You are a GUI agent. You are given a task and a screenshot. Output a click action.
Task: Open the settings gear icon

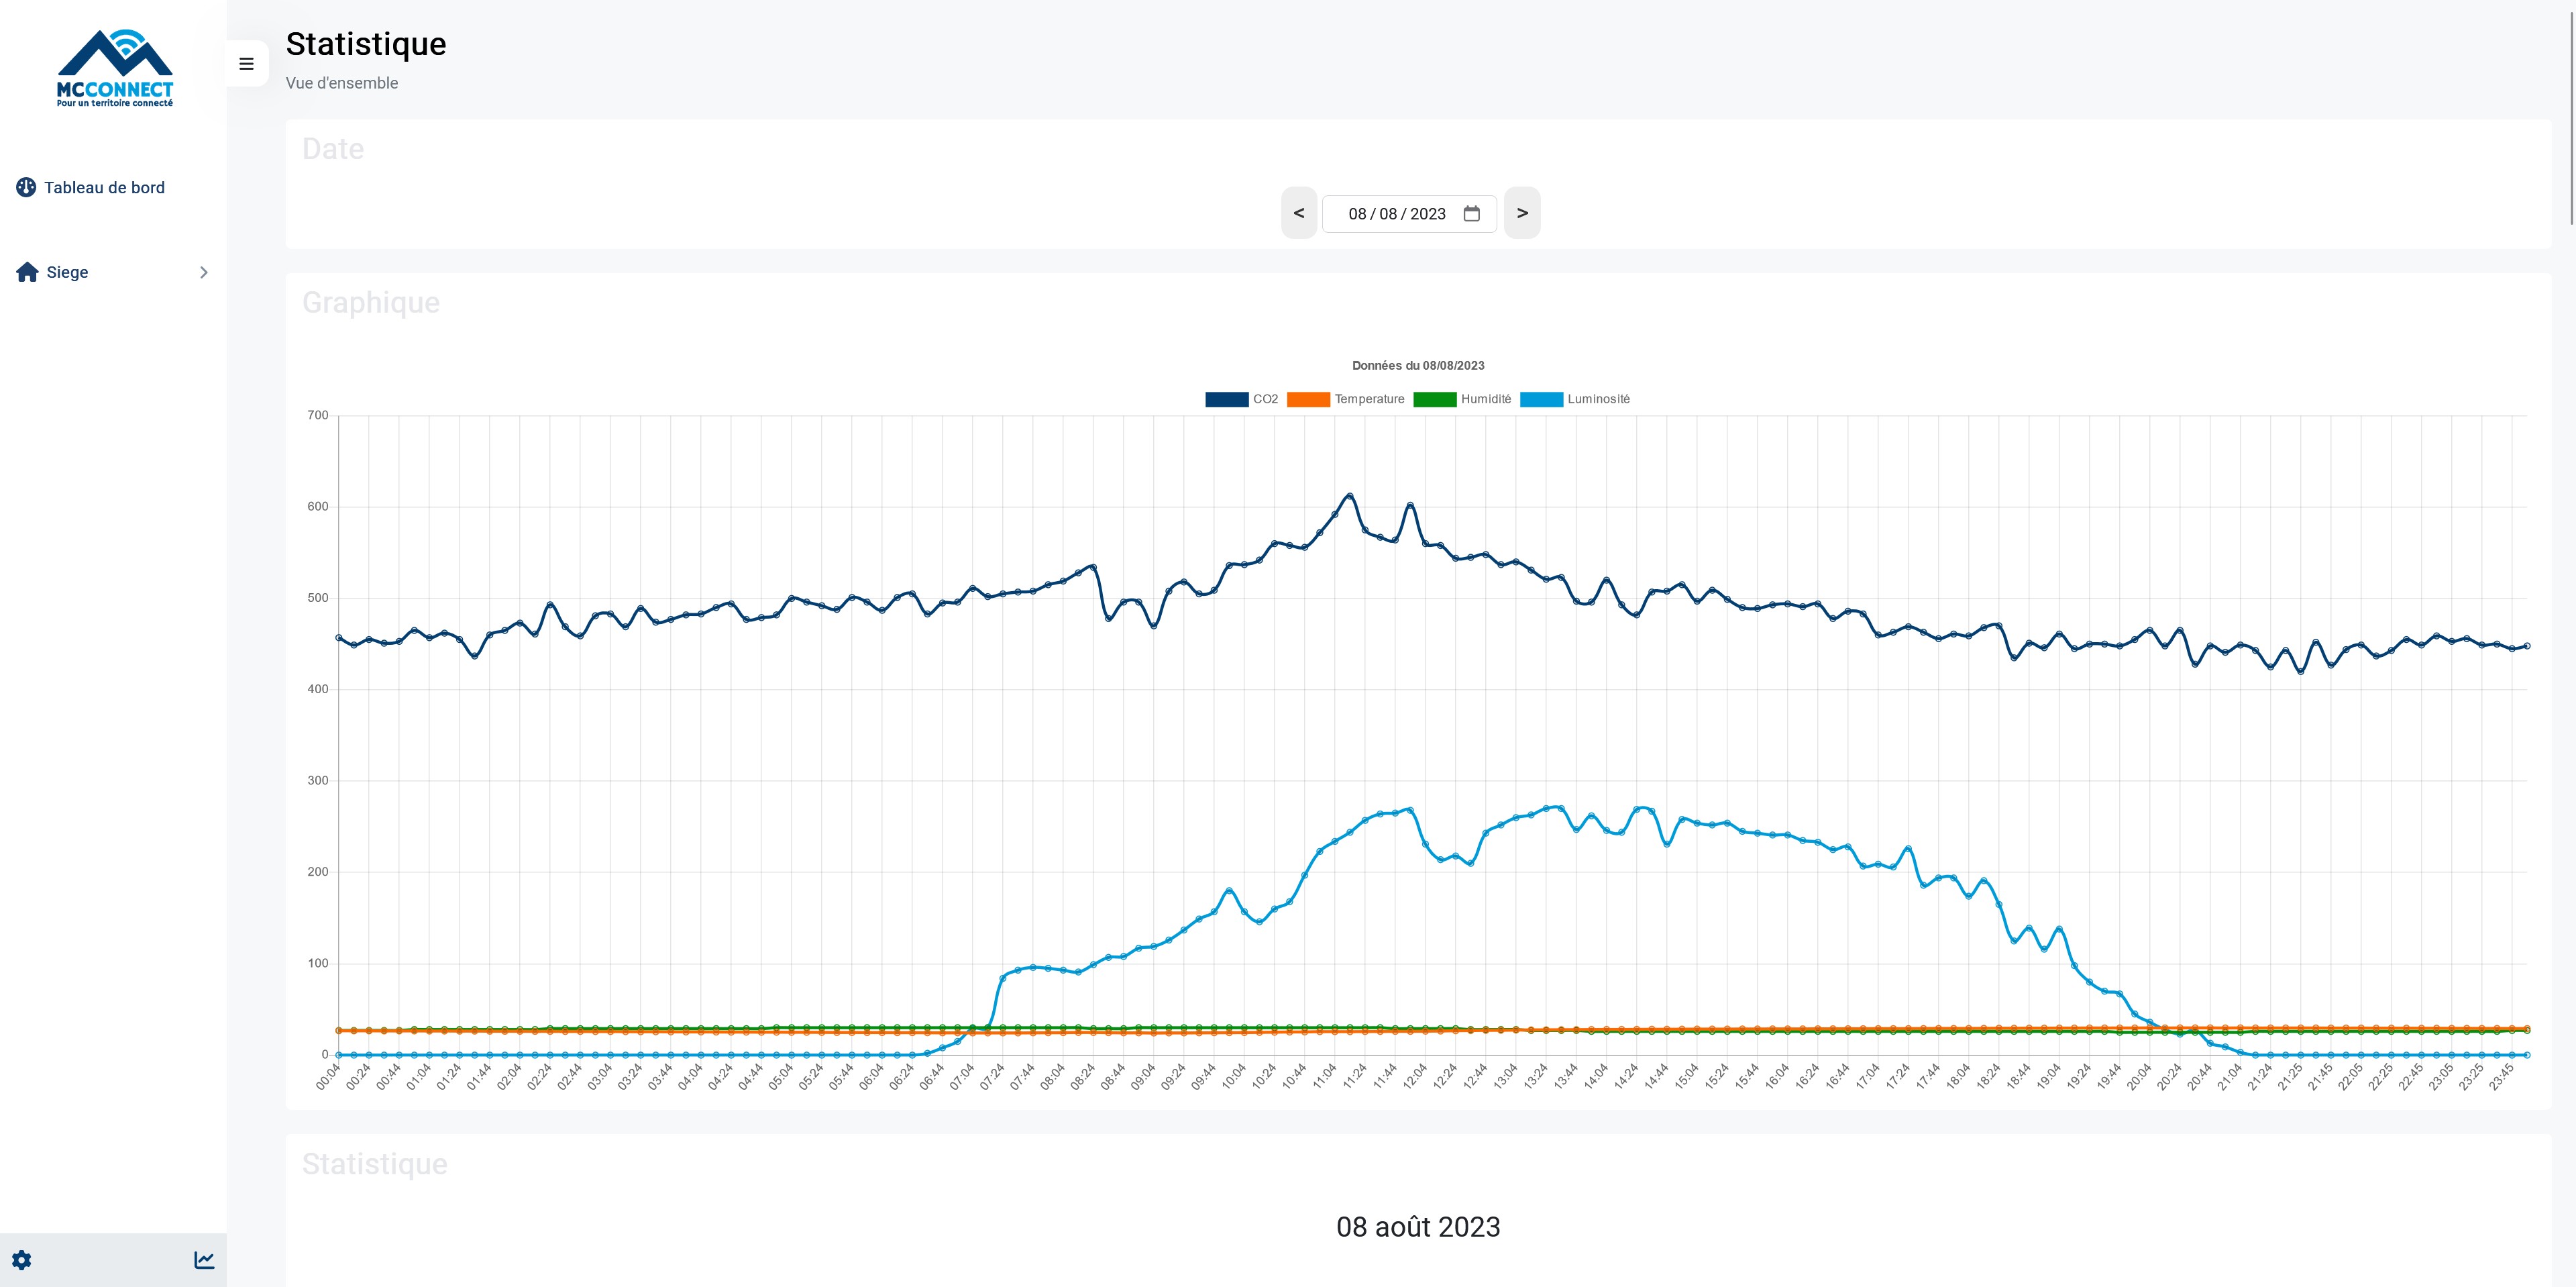click(x=22, y=1260)
